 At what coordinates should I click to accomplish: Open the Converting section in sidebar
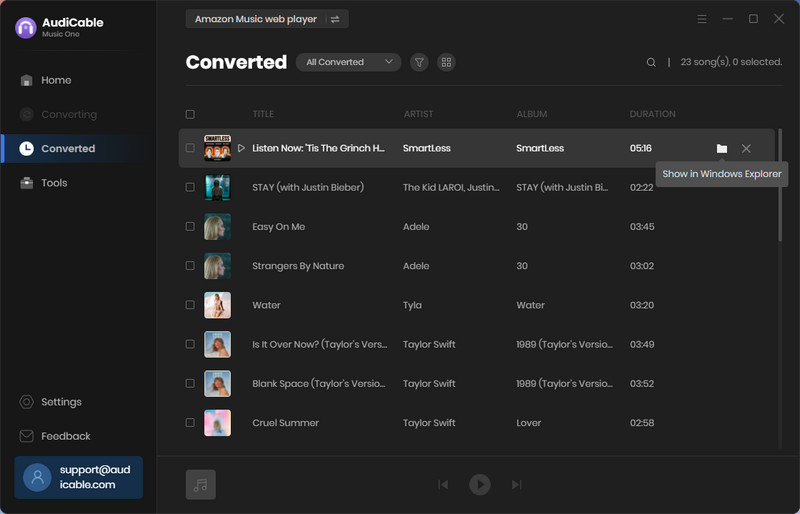pos(58,114)
